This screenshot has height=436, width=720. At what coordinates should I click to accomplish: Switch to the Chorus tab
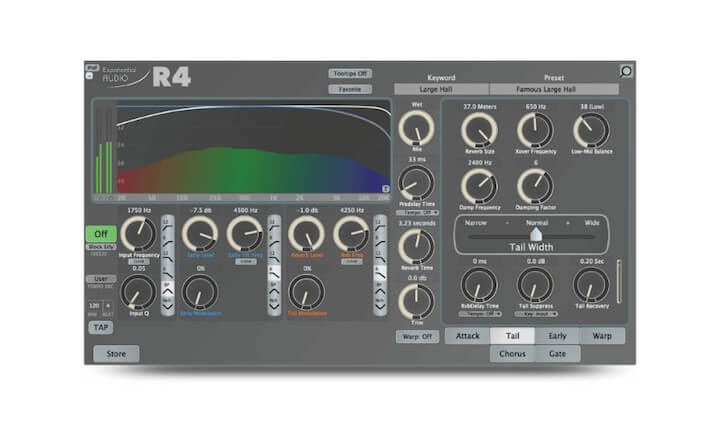tap(512, 354)
